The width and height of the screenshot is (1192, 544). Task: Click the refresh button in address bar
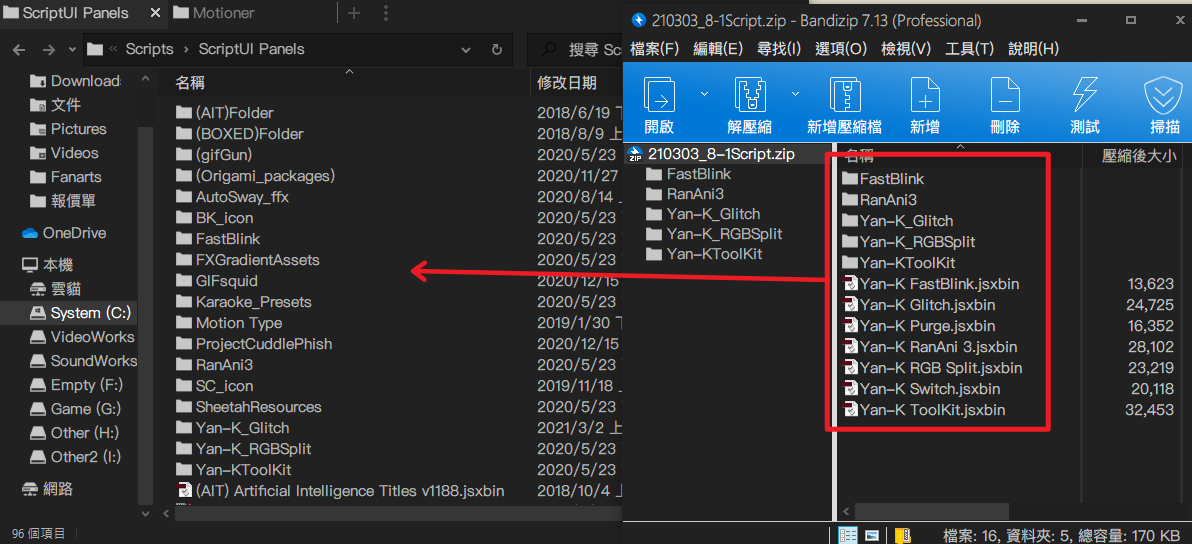[x=497, y=49]
